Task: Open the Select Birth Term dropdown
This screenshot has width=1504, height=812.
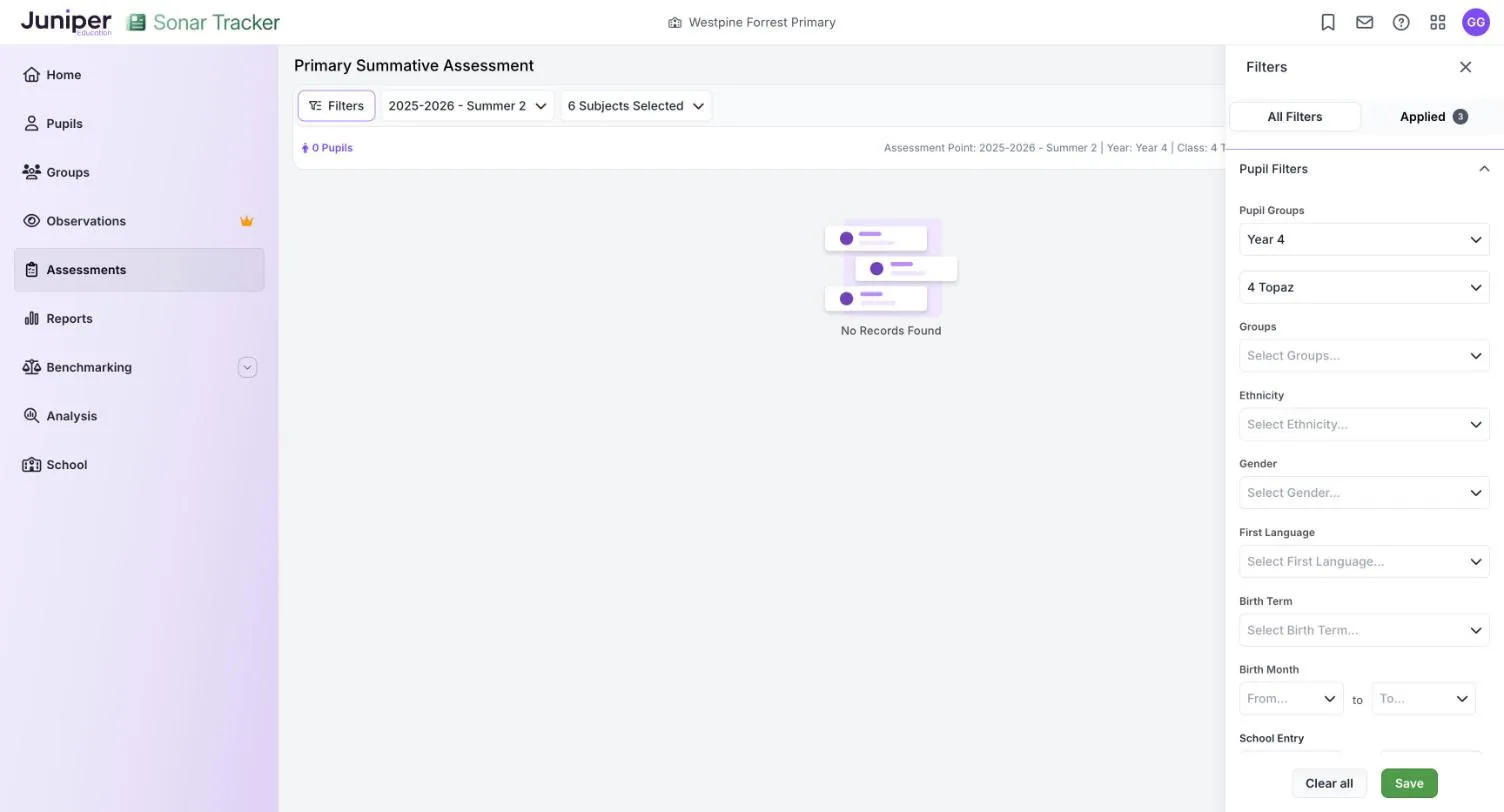Action: 1364,631
